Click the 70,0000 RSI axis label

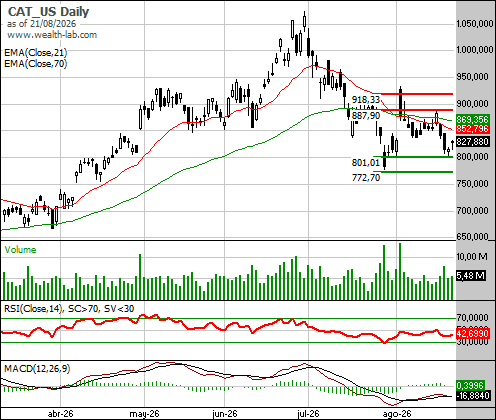472,317
